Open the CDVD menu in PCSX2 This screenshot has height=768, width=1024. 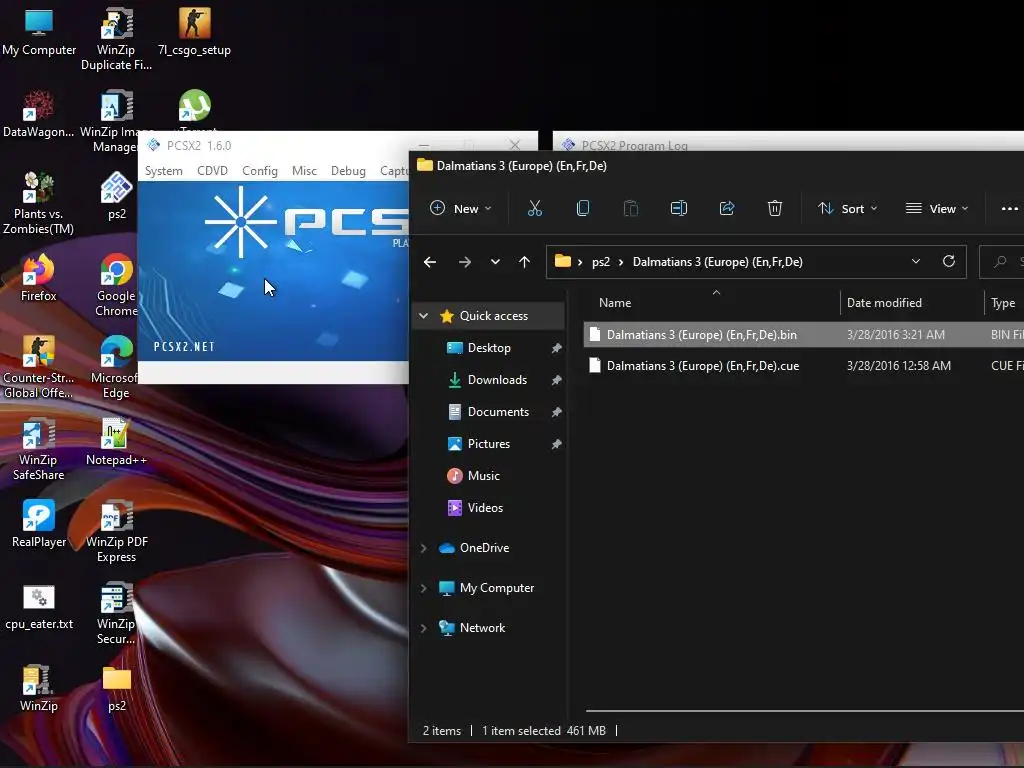[x=212, y=170]
